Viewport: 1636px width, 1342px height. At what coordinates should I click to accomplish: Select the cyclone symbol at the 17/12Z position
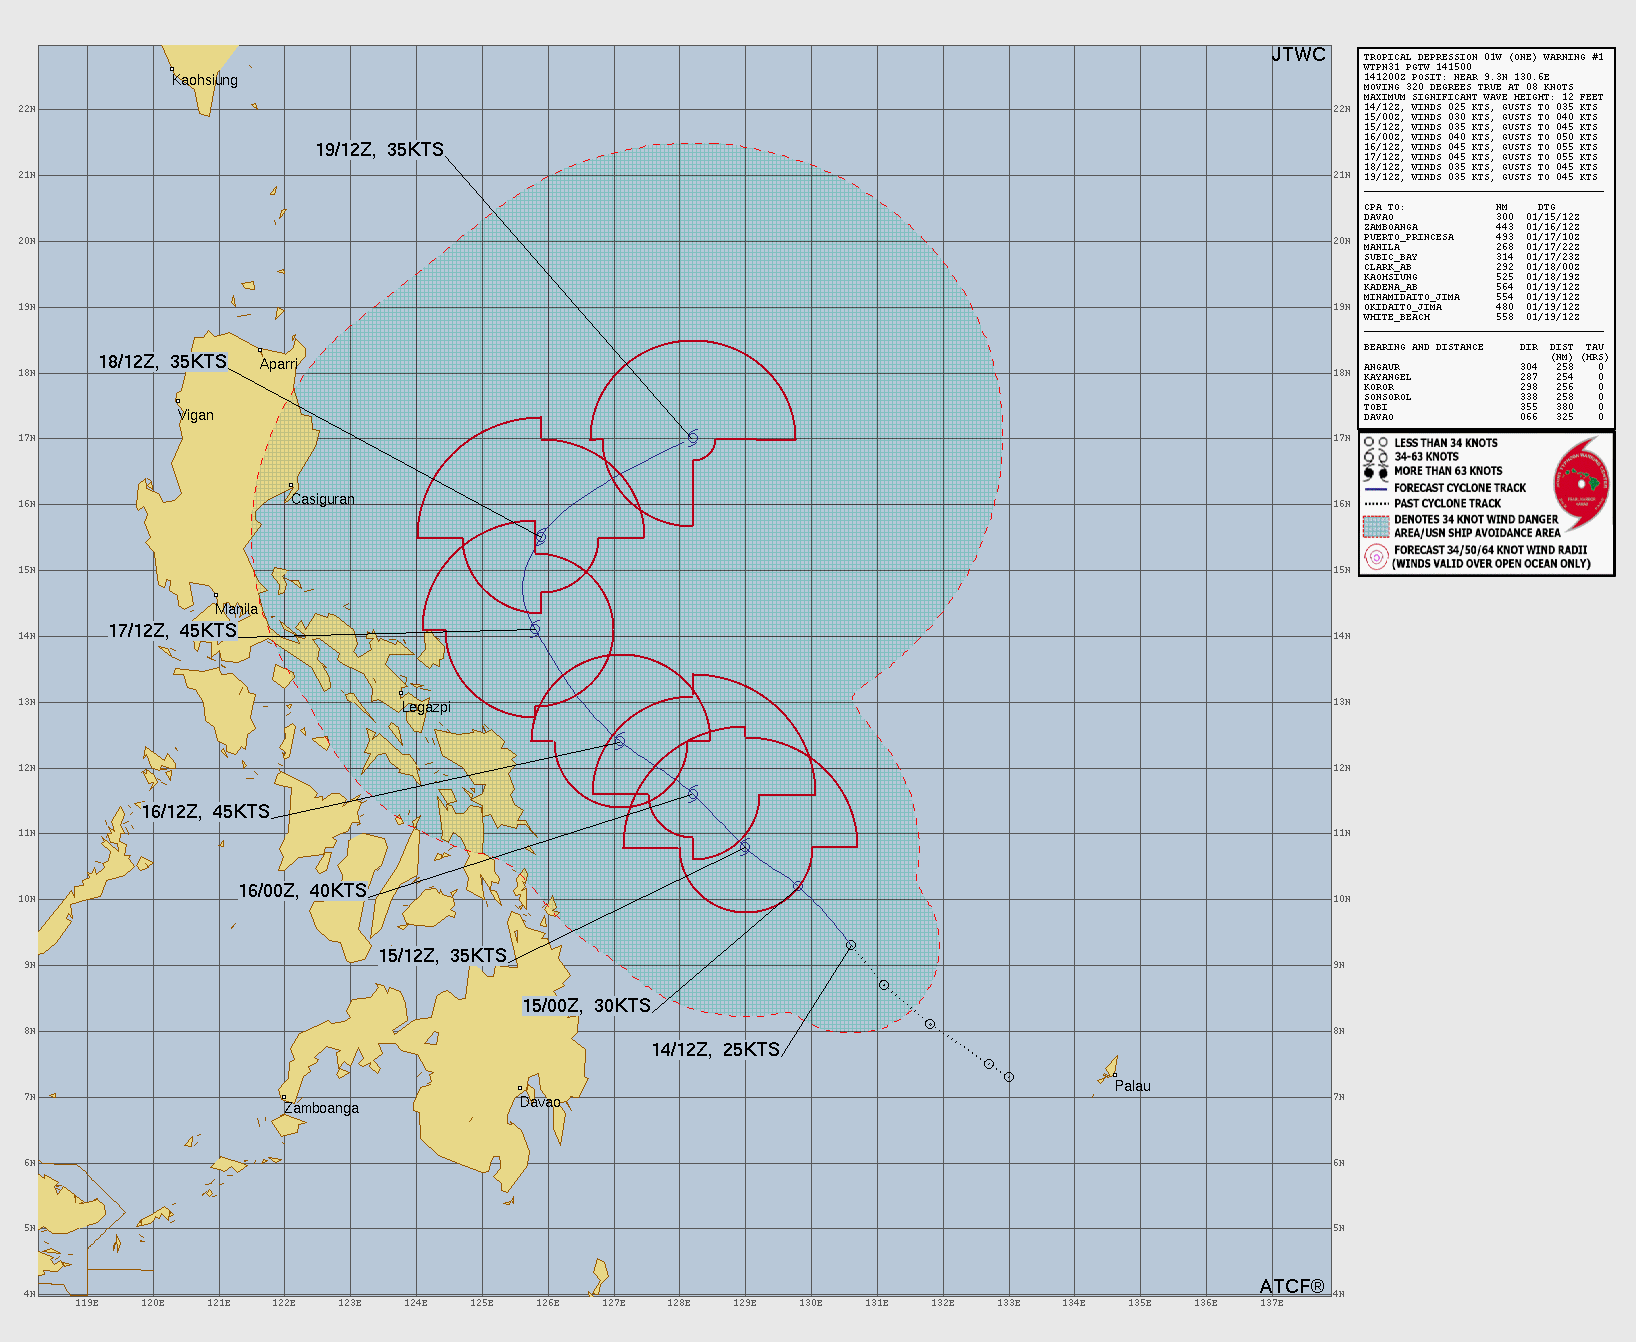pyautogui.click(x=535, y=629)
